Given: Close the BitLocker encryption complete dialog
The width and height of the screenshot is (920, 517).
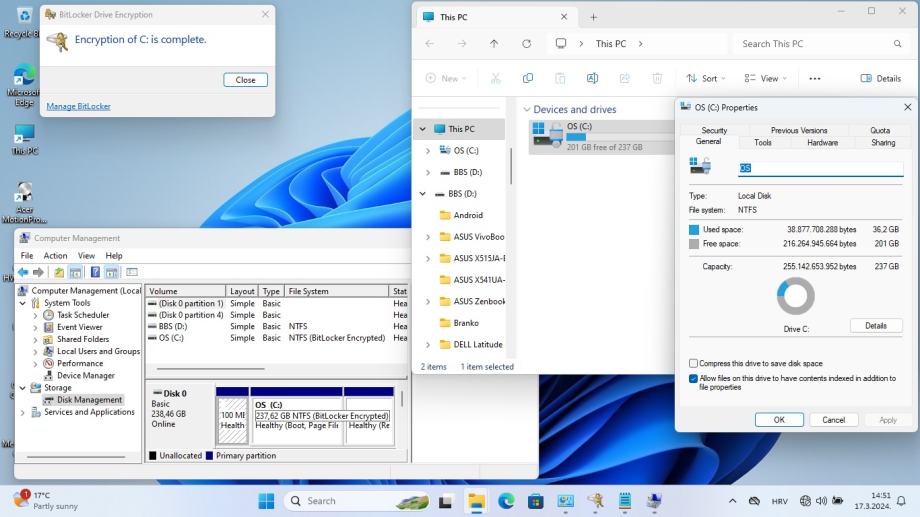Looking at the screenshot, I should click(x=245, y=80).
